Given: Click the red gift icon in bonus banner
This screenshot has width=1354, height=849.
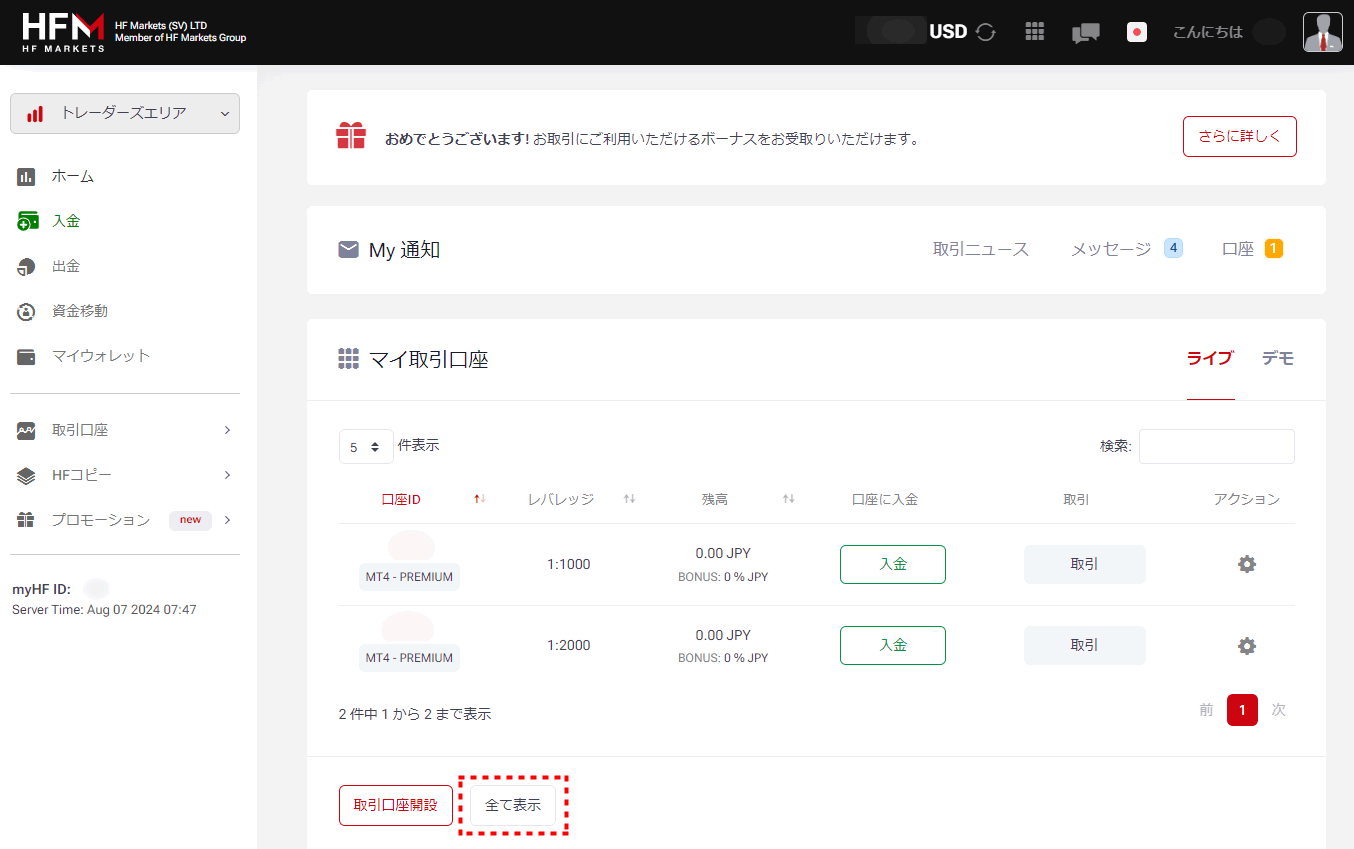Looking at the screenshot, I should coord(351,135).
